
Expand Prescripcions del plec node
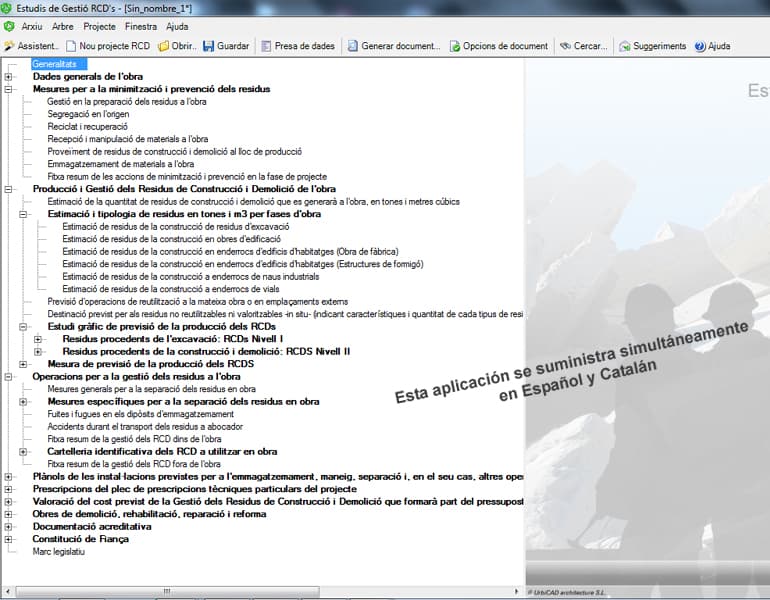pyautogui.click(x=8, y=489)
